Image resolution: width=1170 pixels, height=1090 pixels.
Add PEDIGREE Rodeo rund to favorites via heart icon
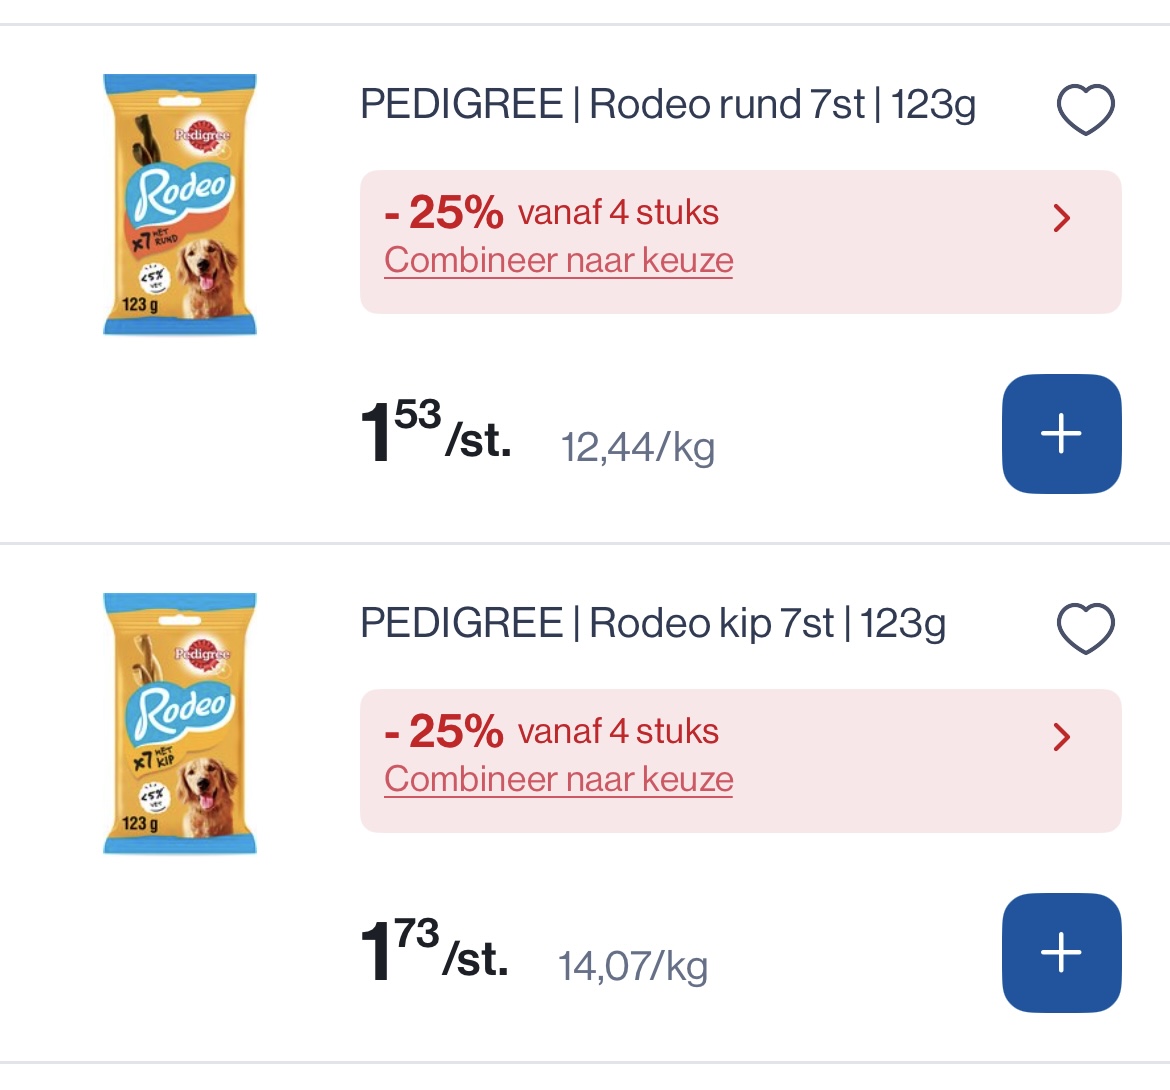click(x=1085, y=108)
